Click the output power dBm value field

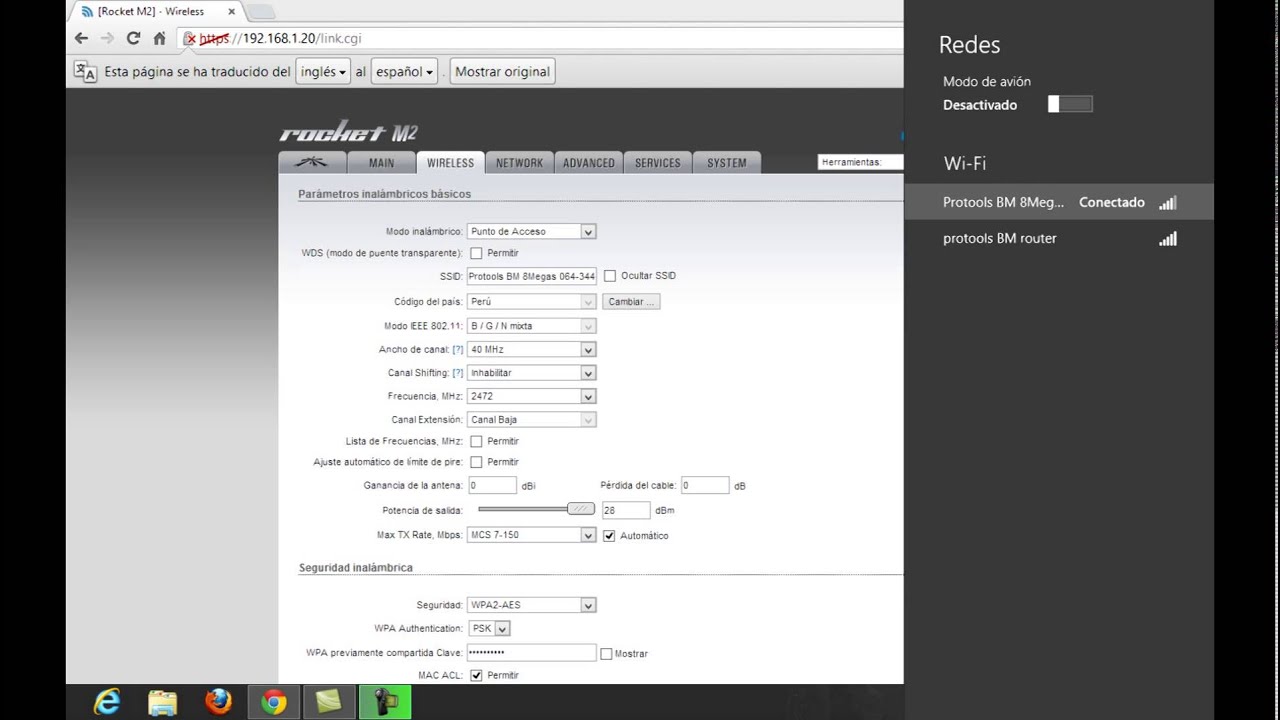click(626, 510)
